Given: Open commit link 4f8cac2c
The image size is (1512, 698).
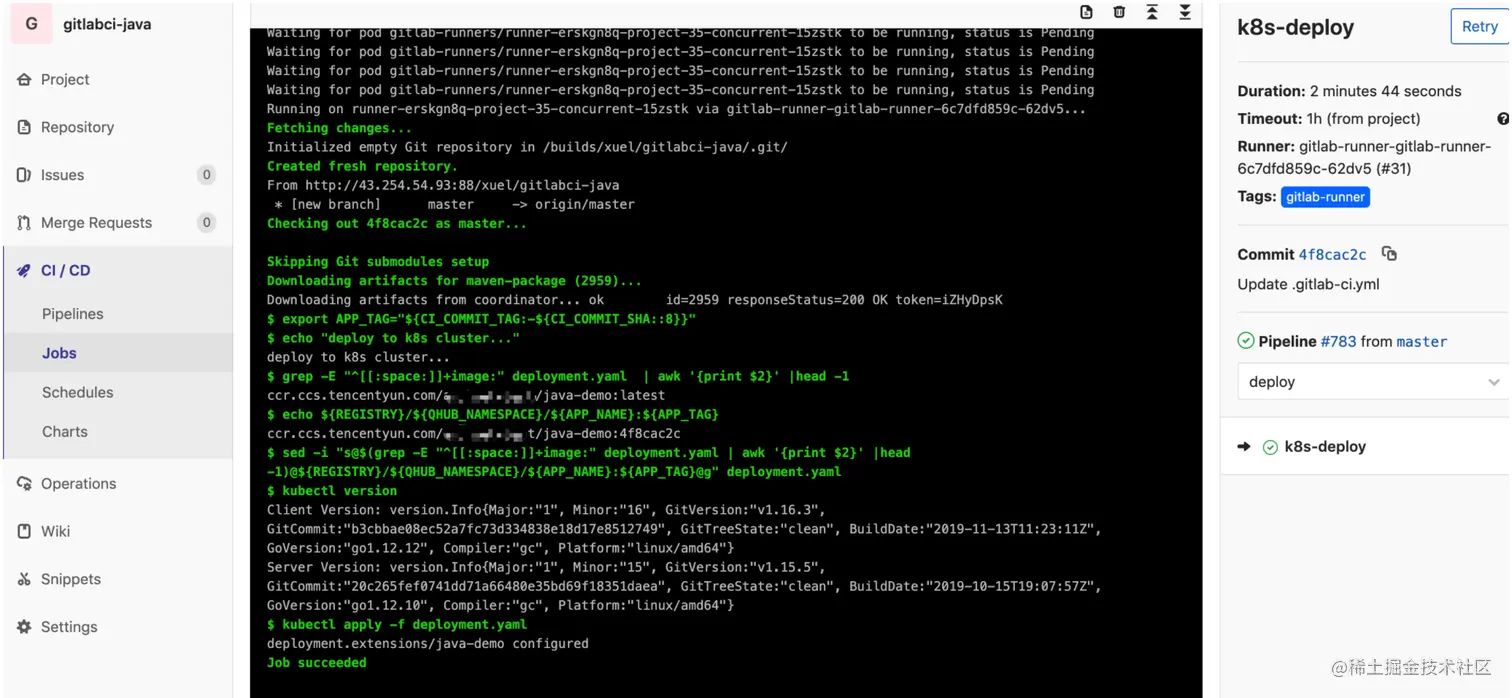Looking at the screenshot, I should pyautogui.click(x=1333, y=255).
